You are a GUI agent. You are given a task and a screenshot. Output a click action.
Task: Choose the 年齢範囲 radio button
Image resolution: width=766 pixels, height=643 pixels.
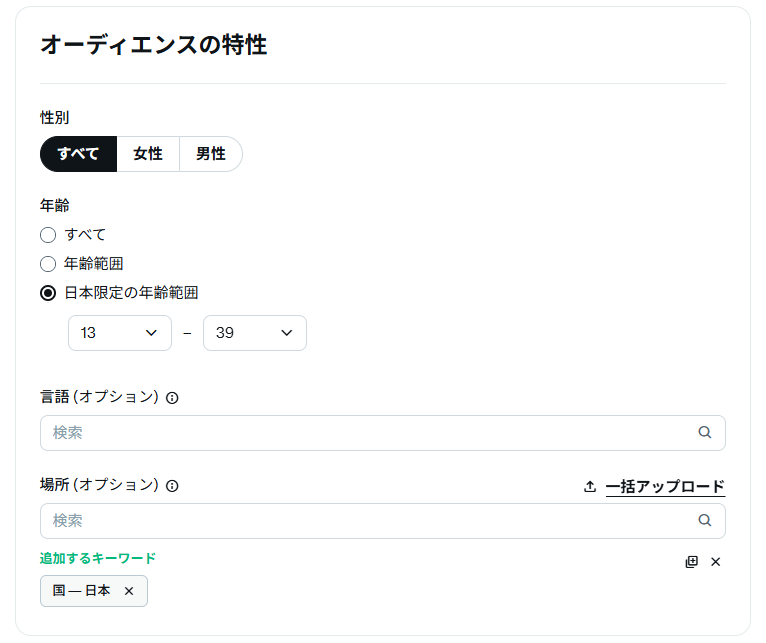pyautogui.click(x=48, y=264)
